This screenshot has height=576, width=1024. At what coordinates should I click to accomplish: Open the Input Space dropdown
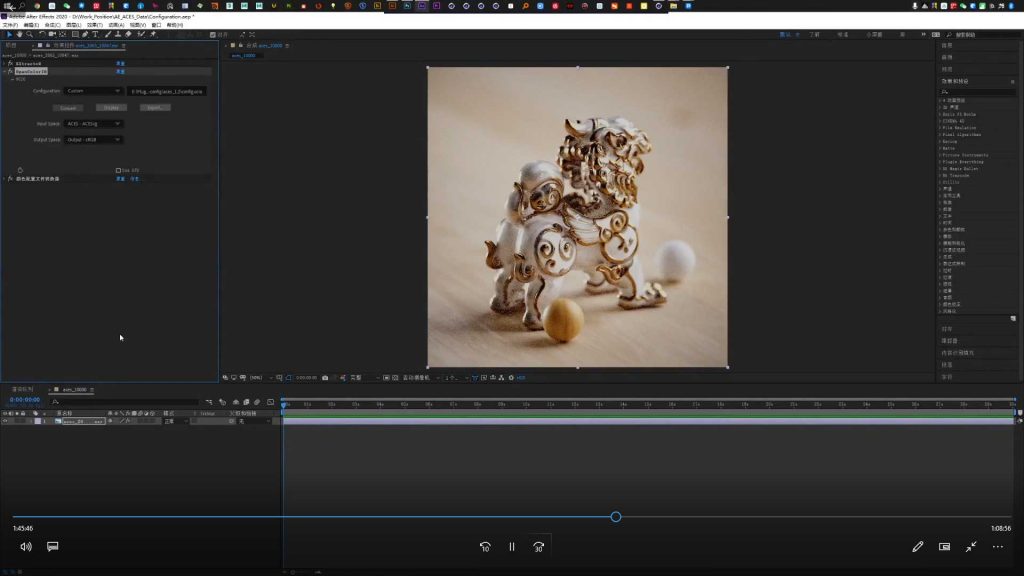[x=92, y=124]
